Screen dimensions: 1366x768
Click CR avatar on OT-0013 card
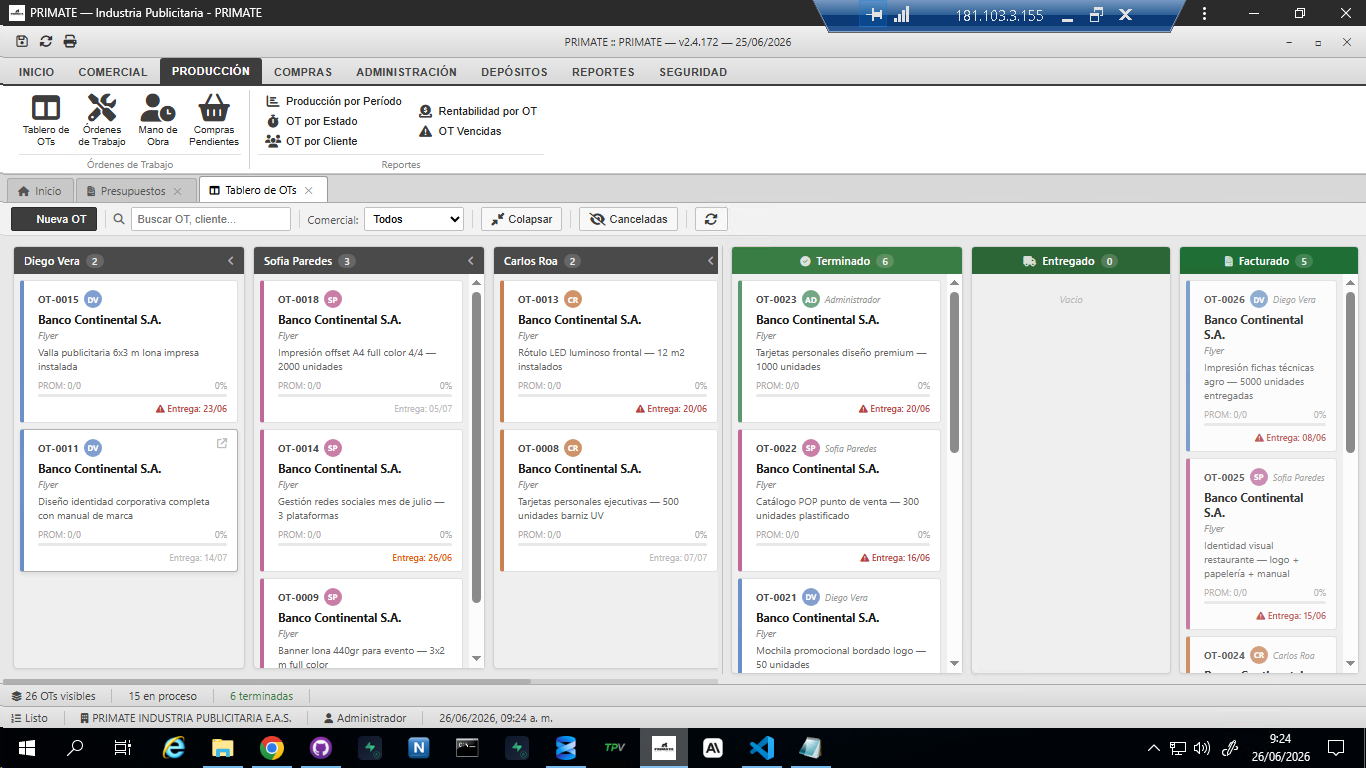573,299
